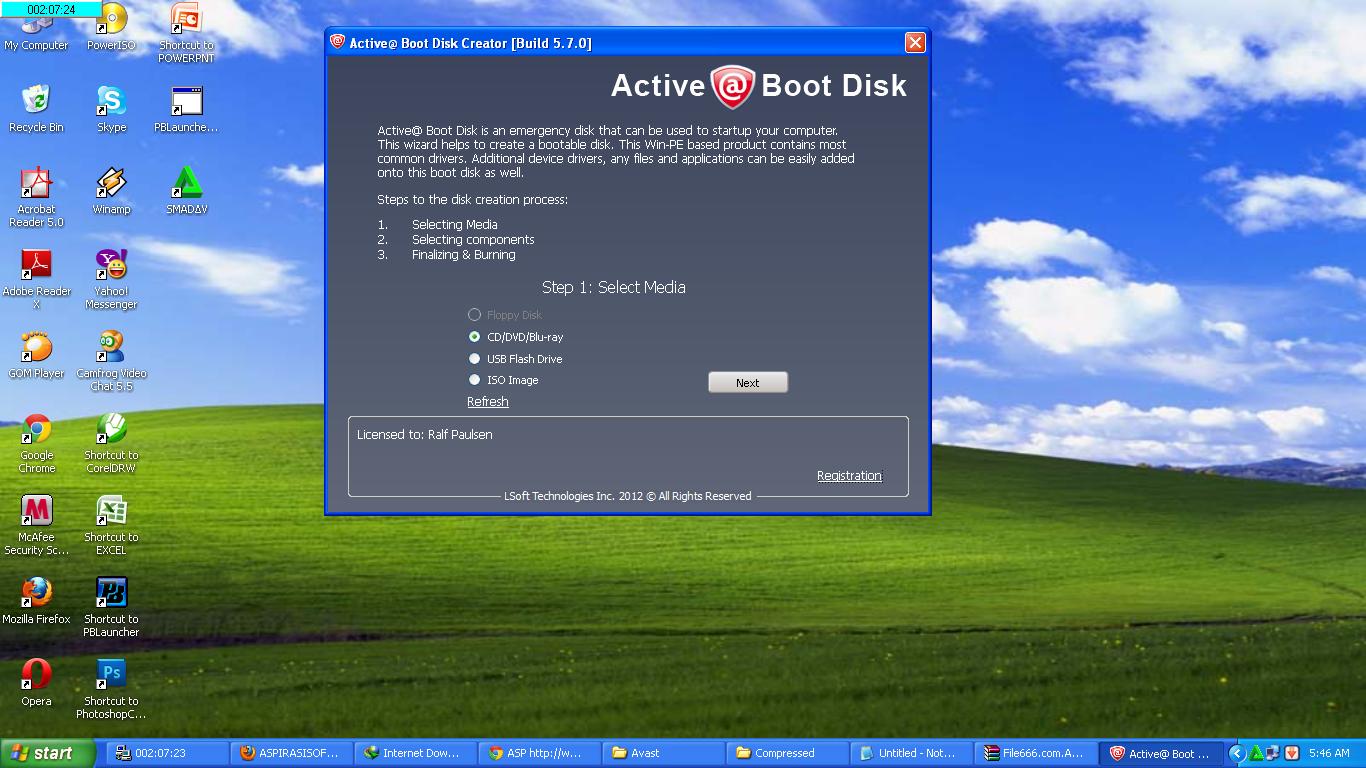Open Shortcut to PBLauncher icon
This screenshot has width=1366, height=768.
[111, 607]
